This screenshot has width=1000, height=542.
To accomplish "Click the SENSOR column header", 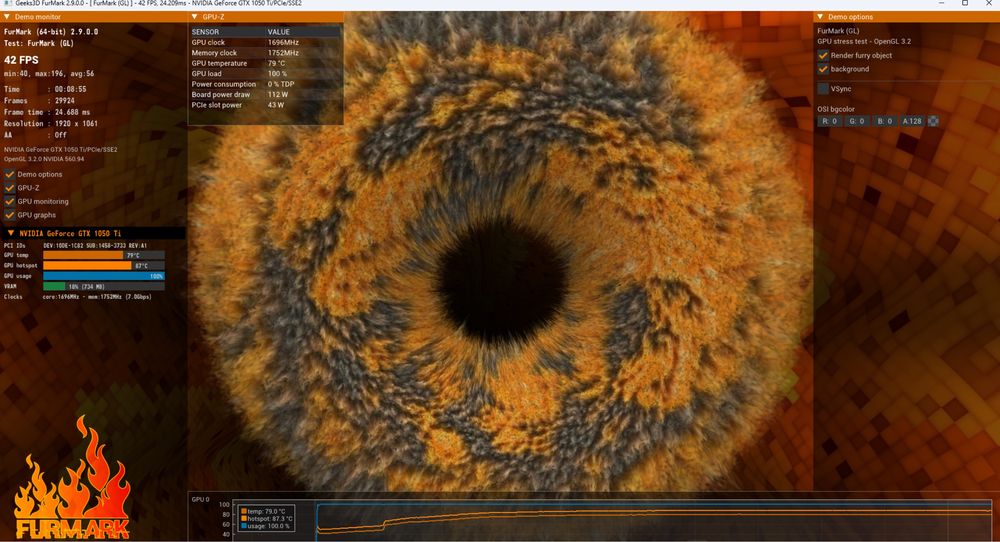I will coord(205,32).
